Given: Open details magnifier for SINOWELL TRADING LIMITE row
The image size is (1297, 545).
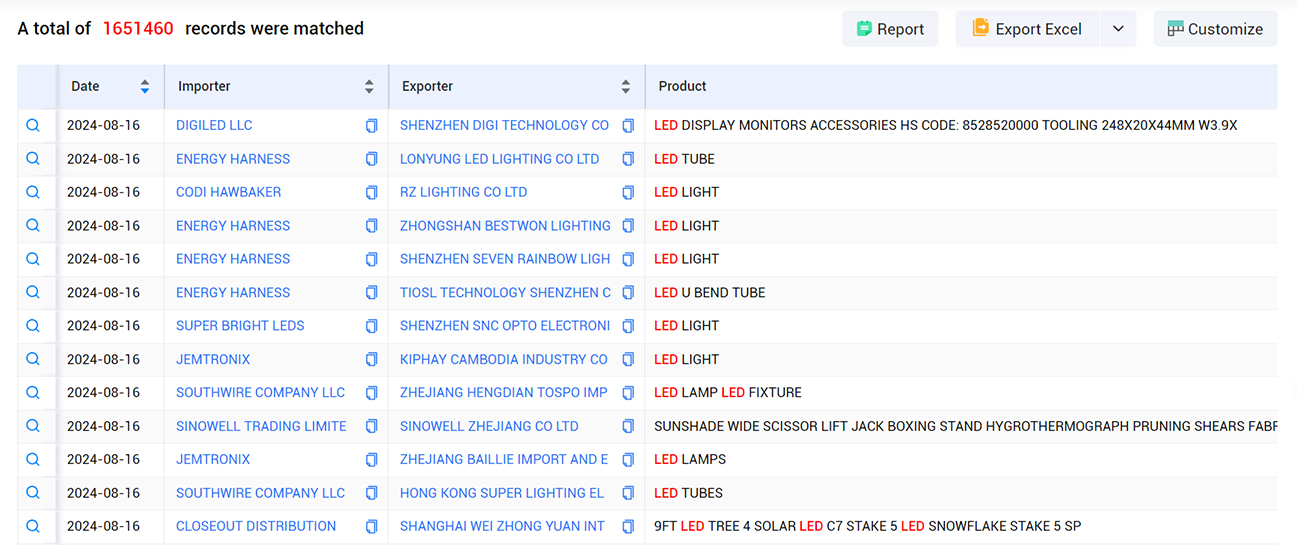Looking at the screenshot, I should 33,426.
